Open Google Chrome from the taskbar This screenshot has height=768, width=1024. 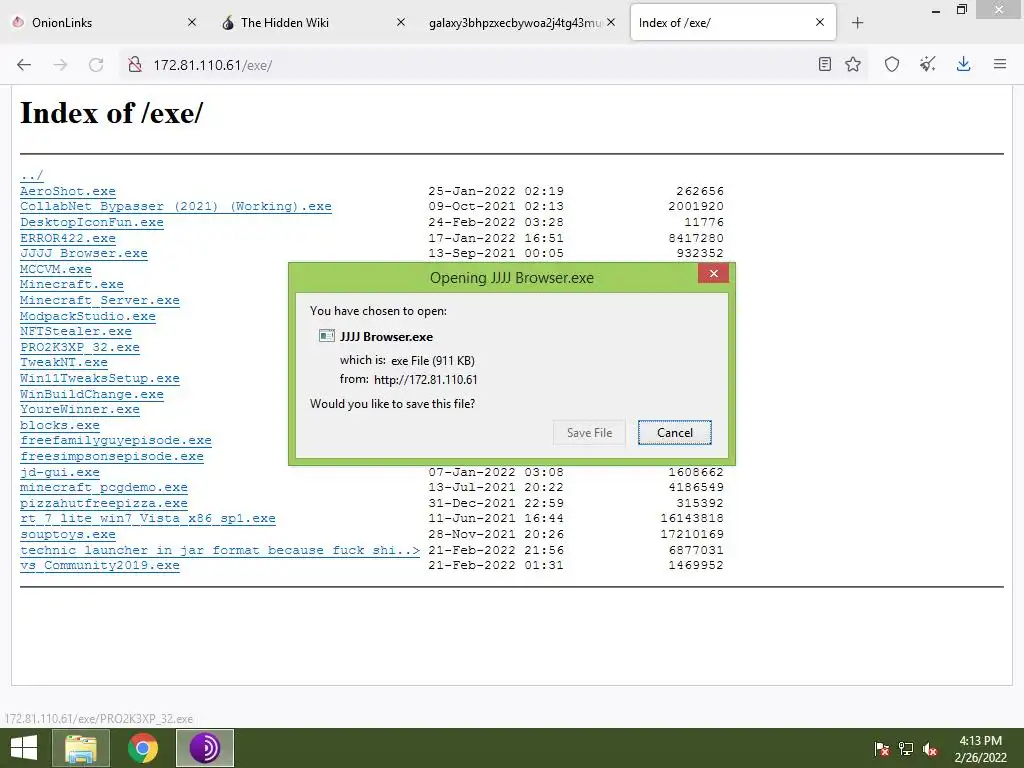(x=143, y=748)
